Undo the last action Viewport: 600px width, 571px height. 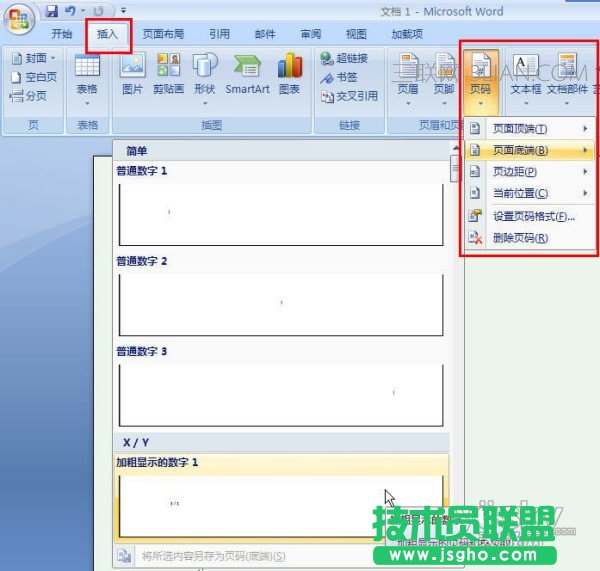click(70, 11)
